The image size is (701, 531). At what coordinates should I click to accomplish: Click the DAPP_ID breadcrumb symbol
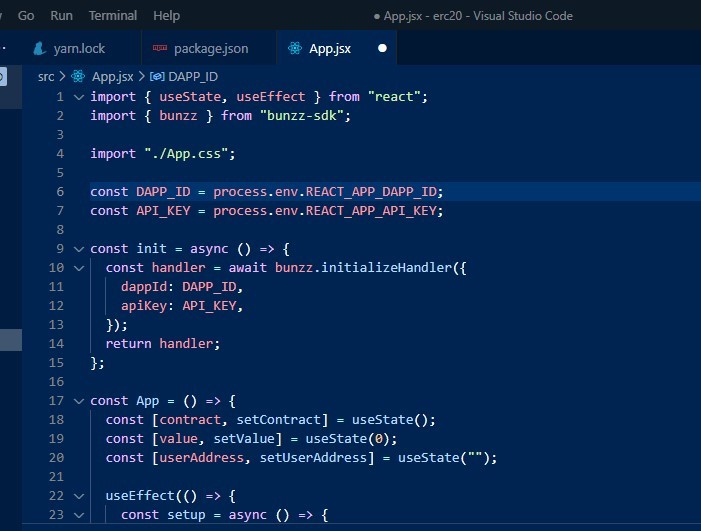pos(193,77)
